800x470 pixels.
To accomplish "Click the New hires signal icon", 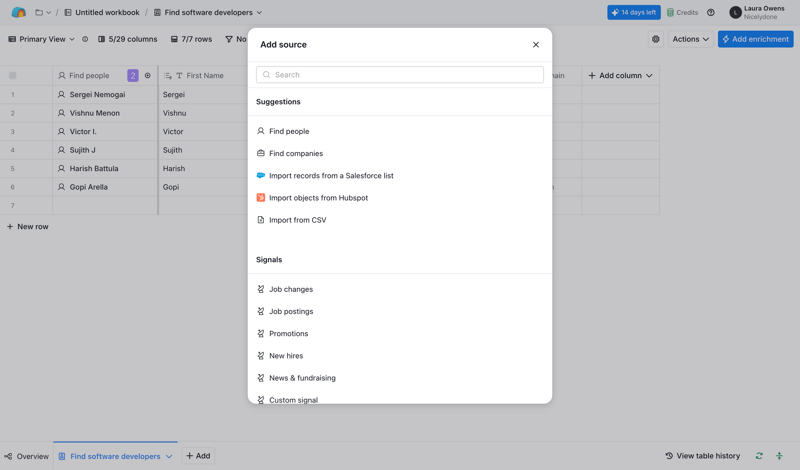I will coord(261,356).
